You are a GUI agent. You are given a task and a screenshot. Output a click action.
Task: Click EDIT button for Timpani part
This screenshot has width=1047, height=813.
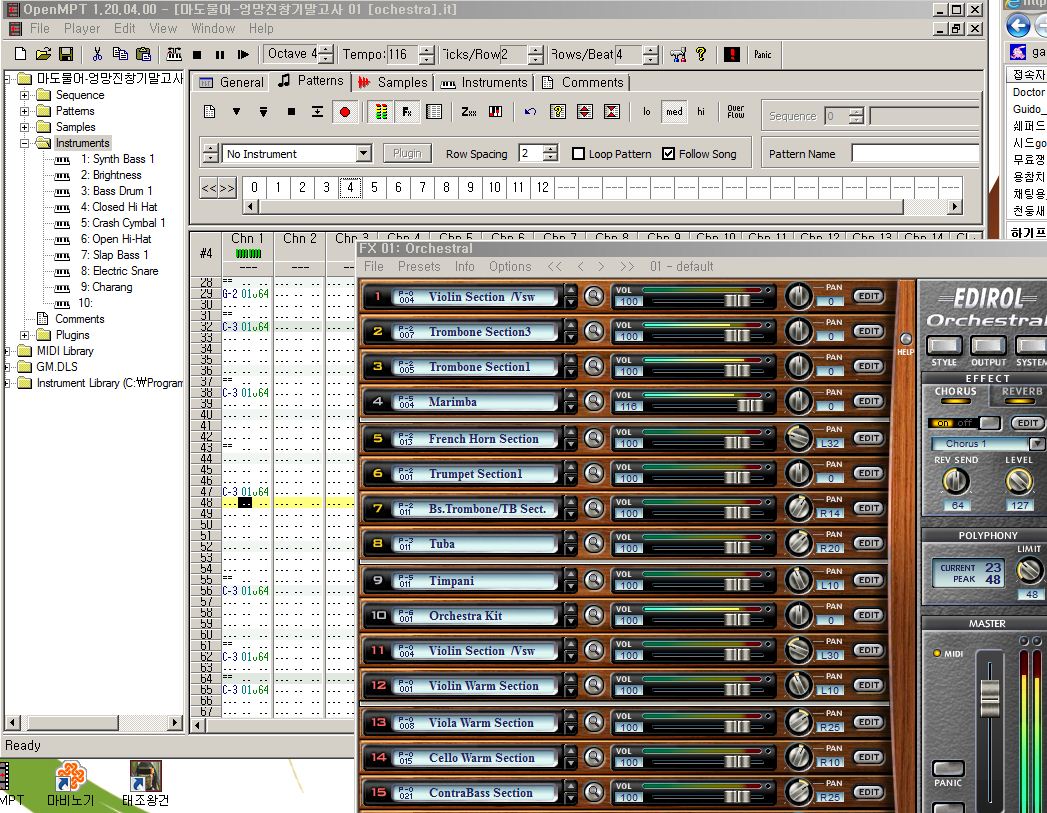pos(868,579)
